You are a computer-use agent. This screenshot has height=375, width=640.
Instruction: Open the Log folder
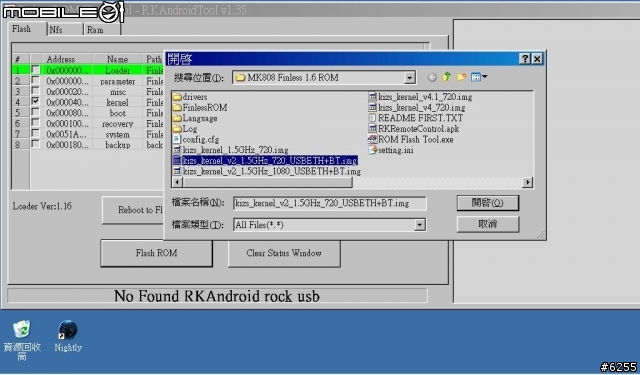coord(185,129)
